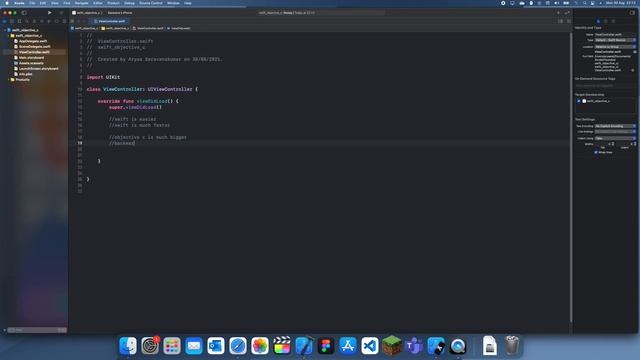
Task: Open Final Cut Pro from the dock
Action: pos(282,346)
